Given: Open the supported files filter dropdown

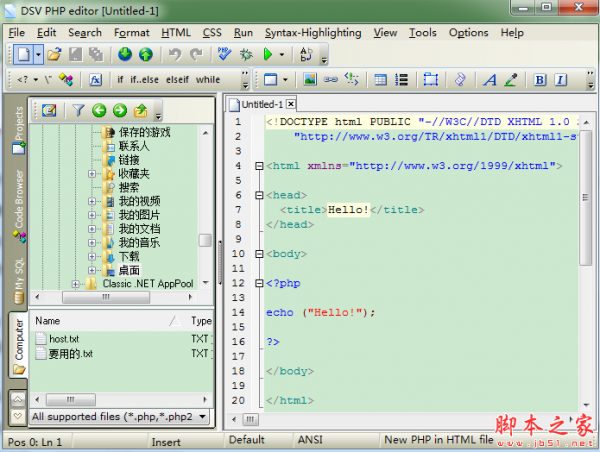Looking at the screenshot, I should pyautogui.click(x=203, y=416).
